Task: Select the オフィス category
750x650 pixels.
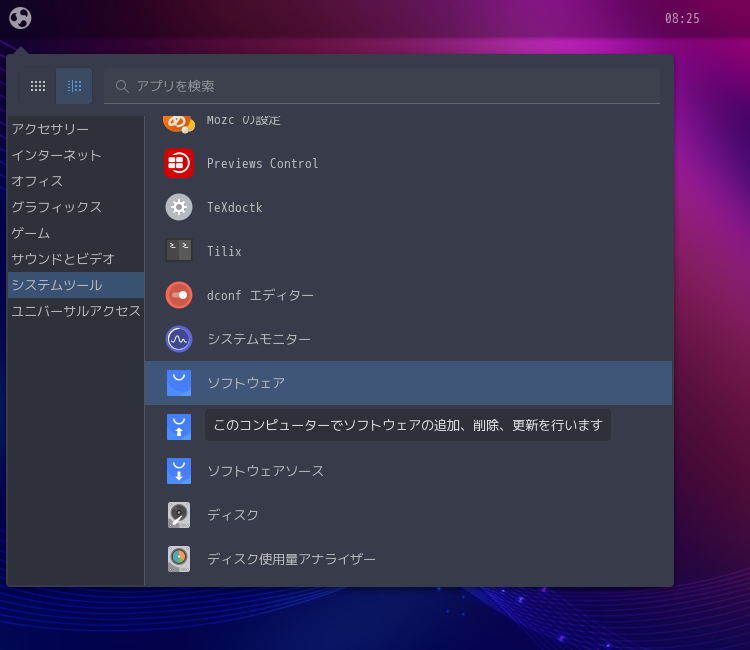Action: coord(76,181)
